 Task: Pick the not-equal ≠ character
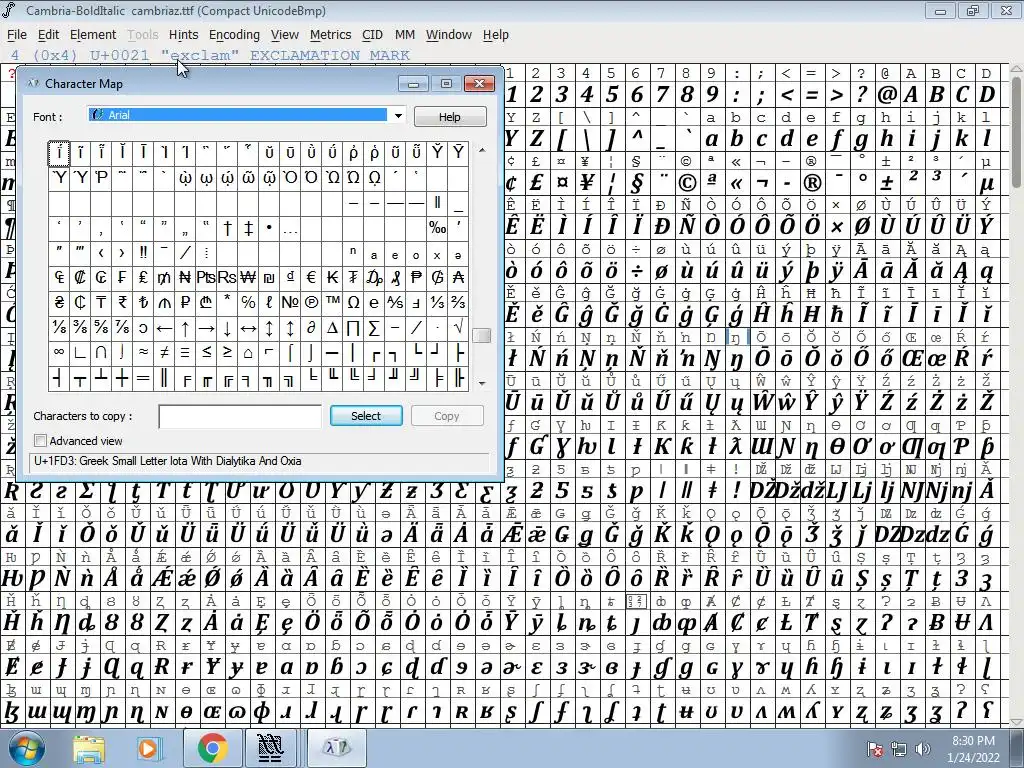(165, 353)
